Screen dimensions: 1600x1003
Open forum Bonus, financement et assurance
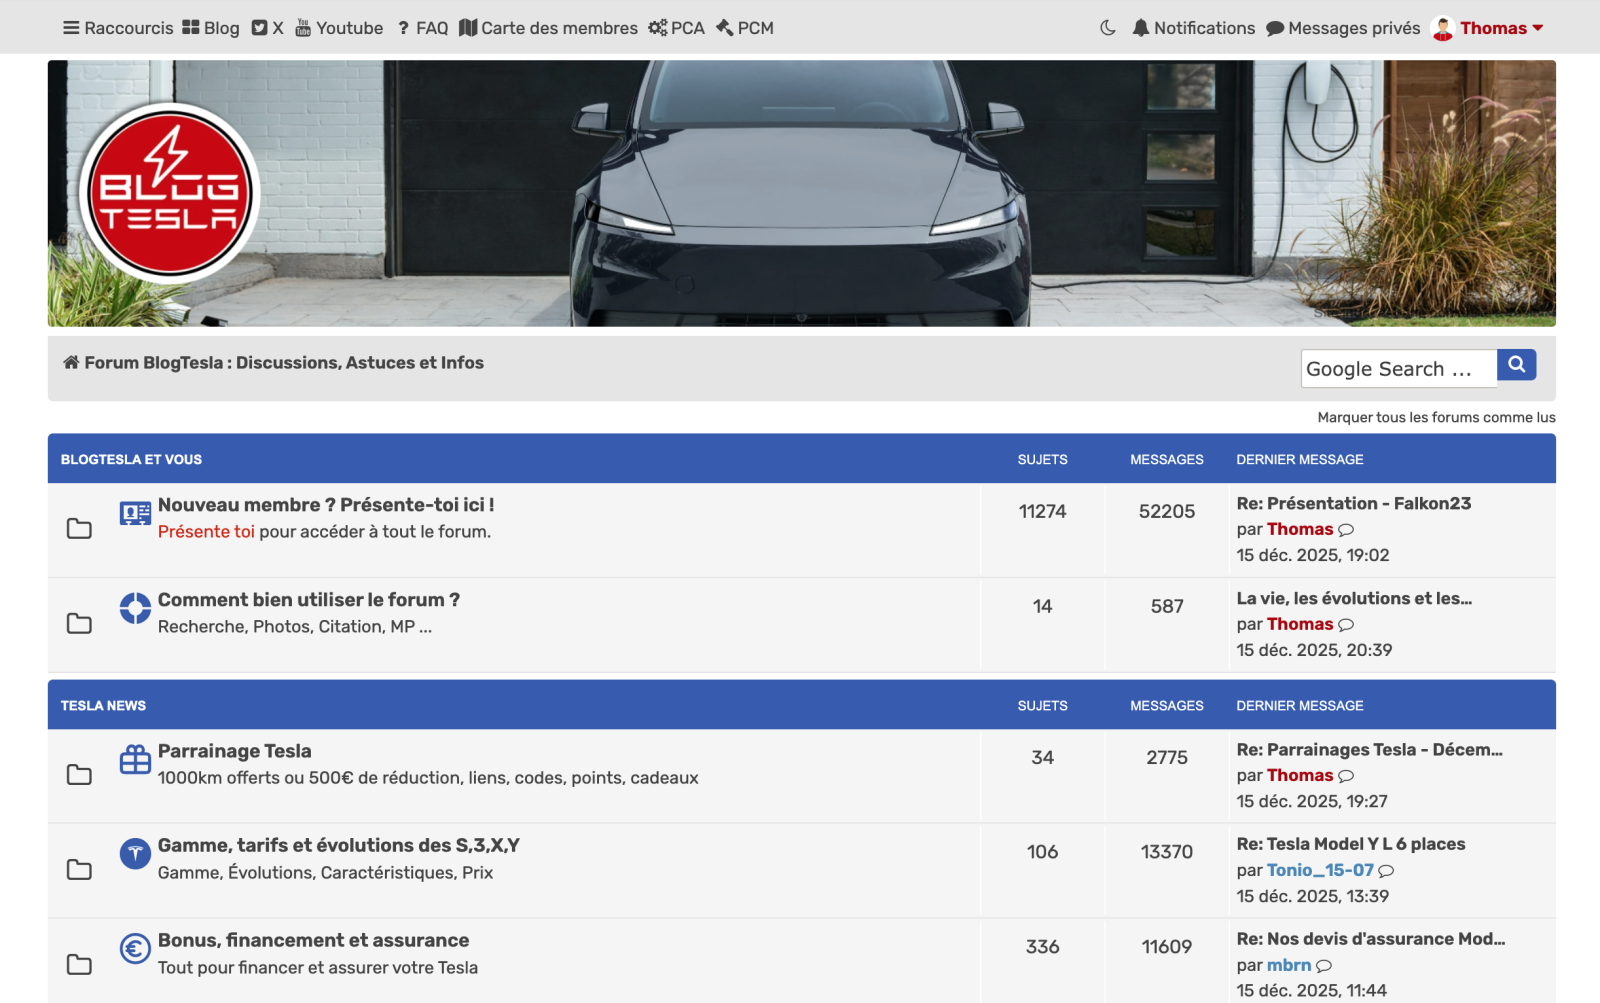tap(313, 940)
